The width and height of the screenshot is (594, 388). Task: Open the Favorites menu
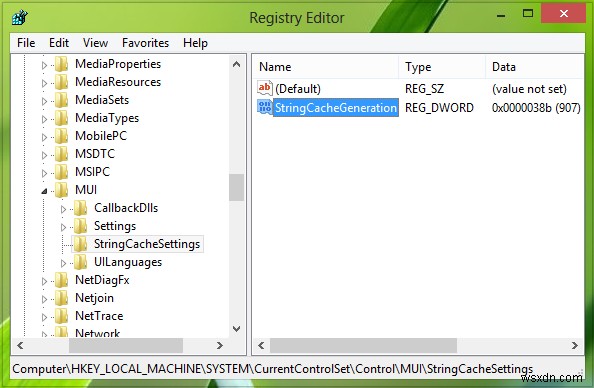[x=145, y=43]
